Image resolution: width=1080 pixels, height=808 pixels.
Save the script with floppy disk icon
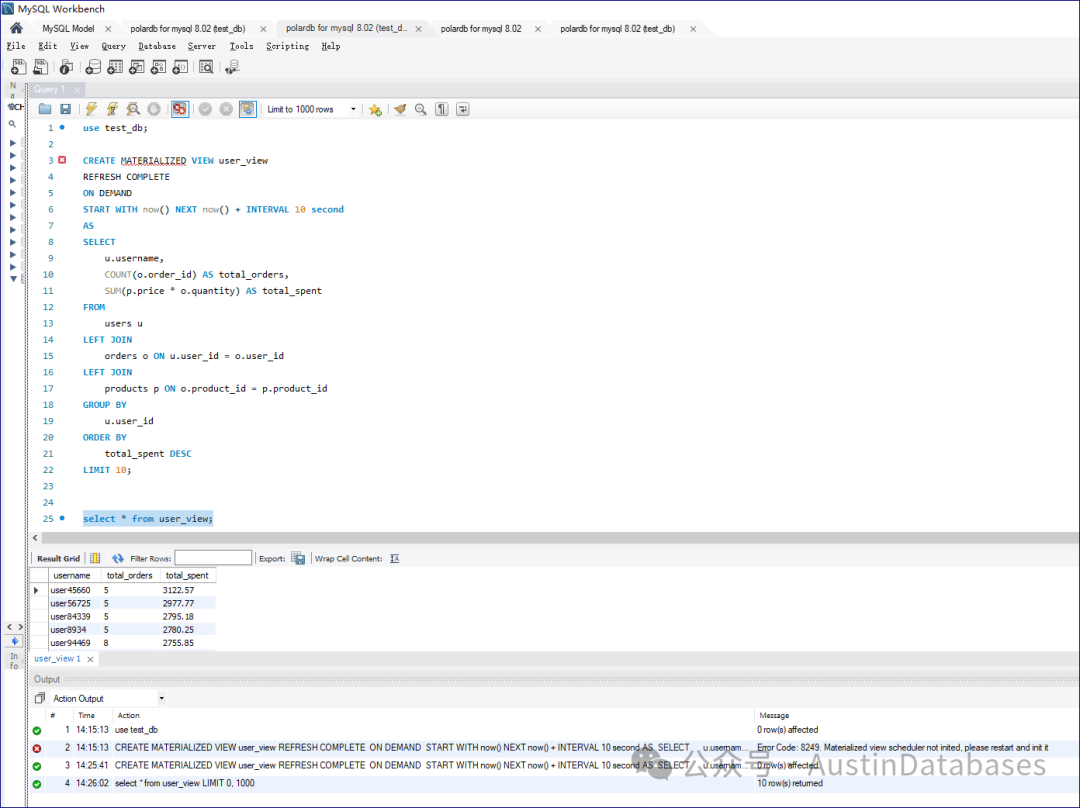click(x=65, y=109)
